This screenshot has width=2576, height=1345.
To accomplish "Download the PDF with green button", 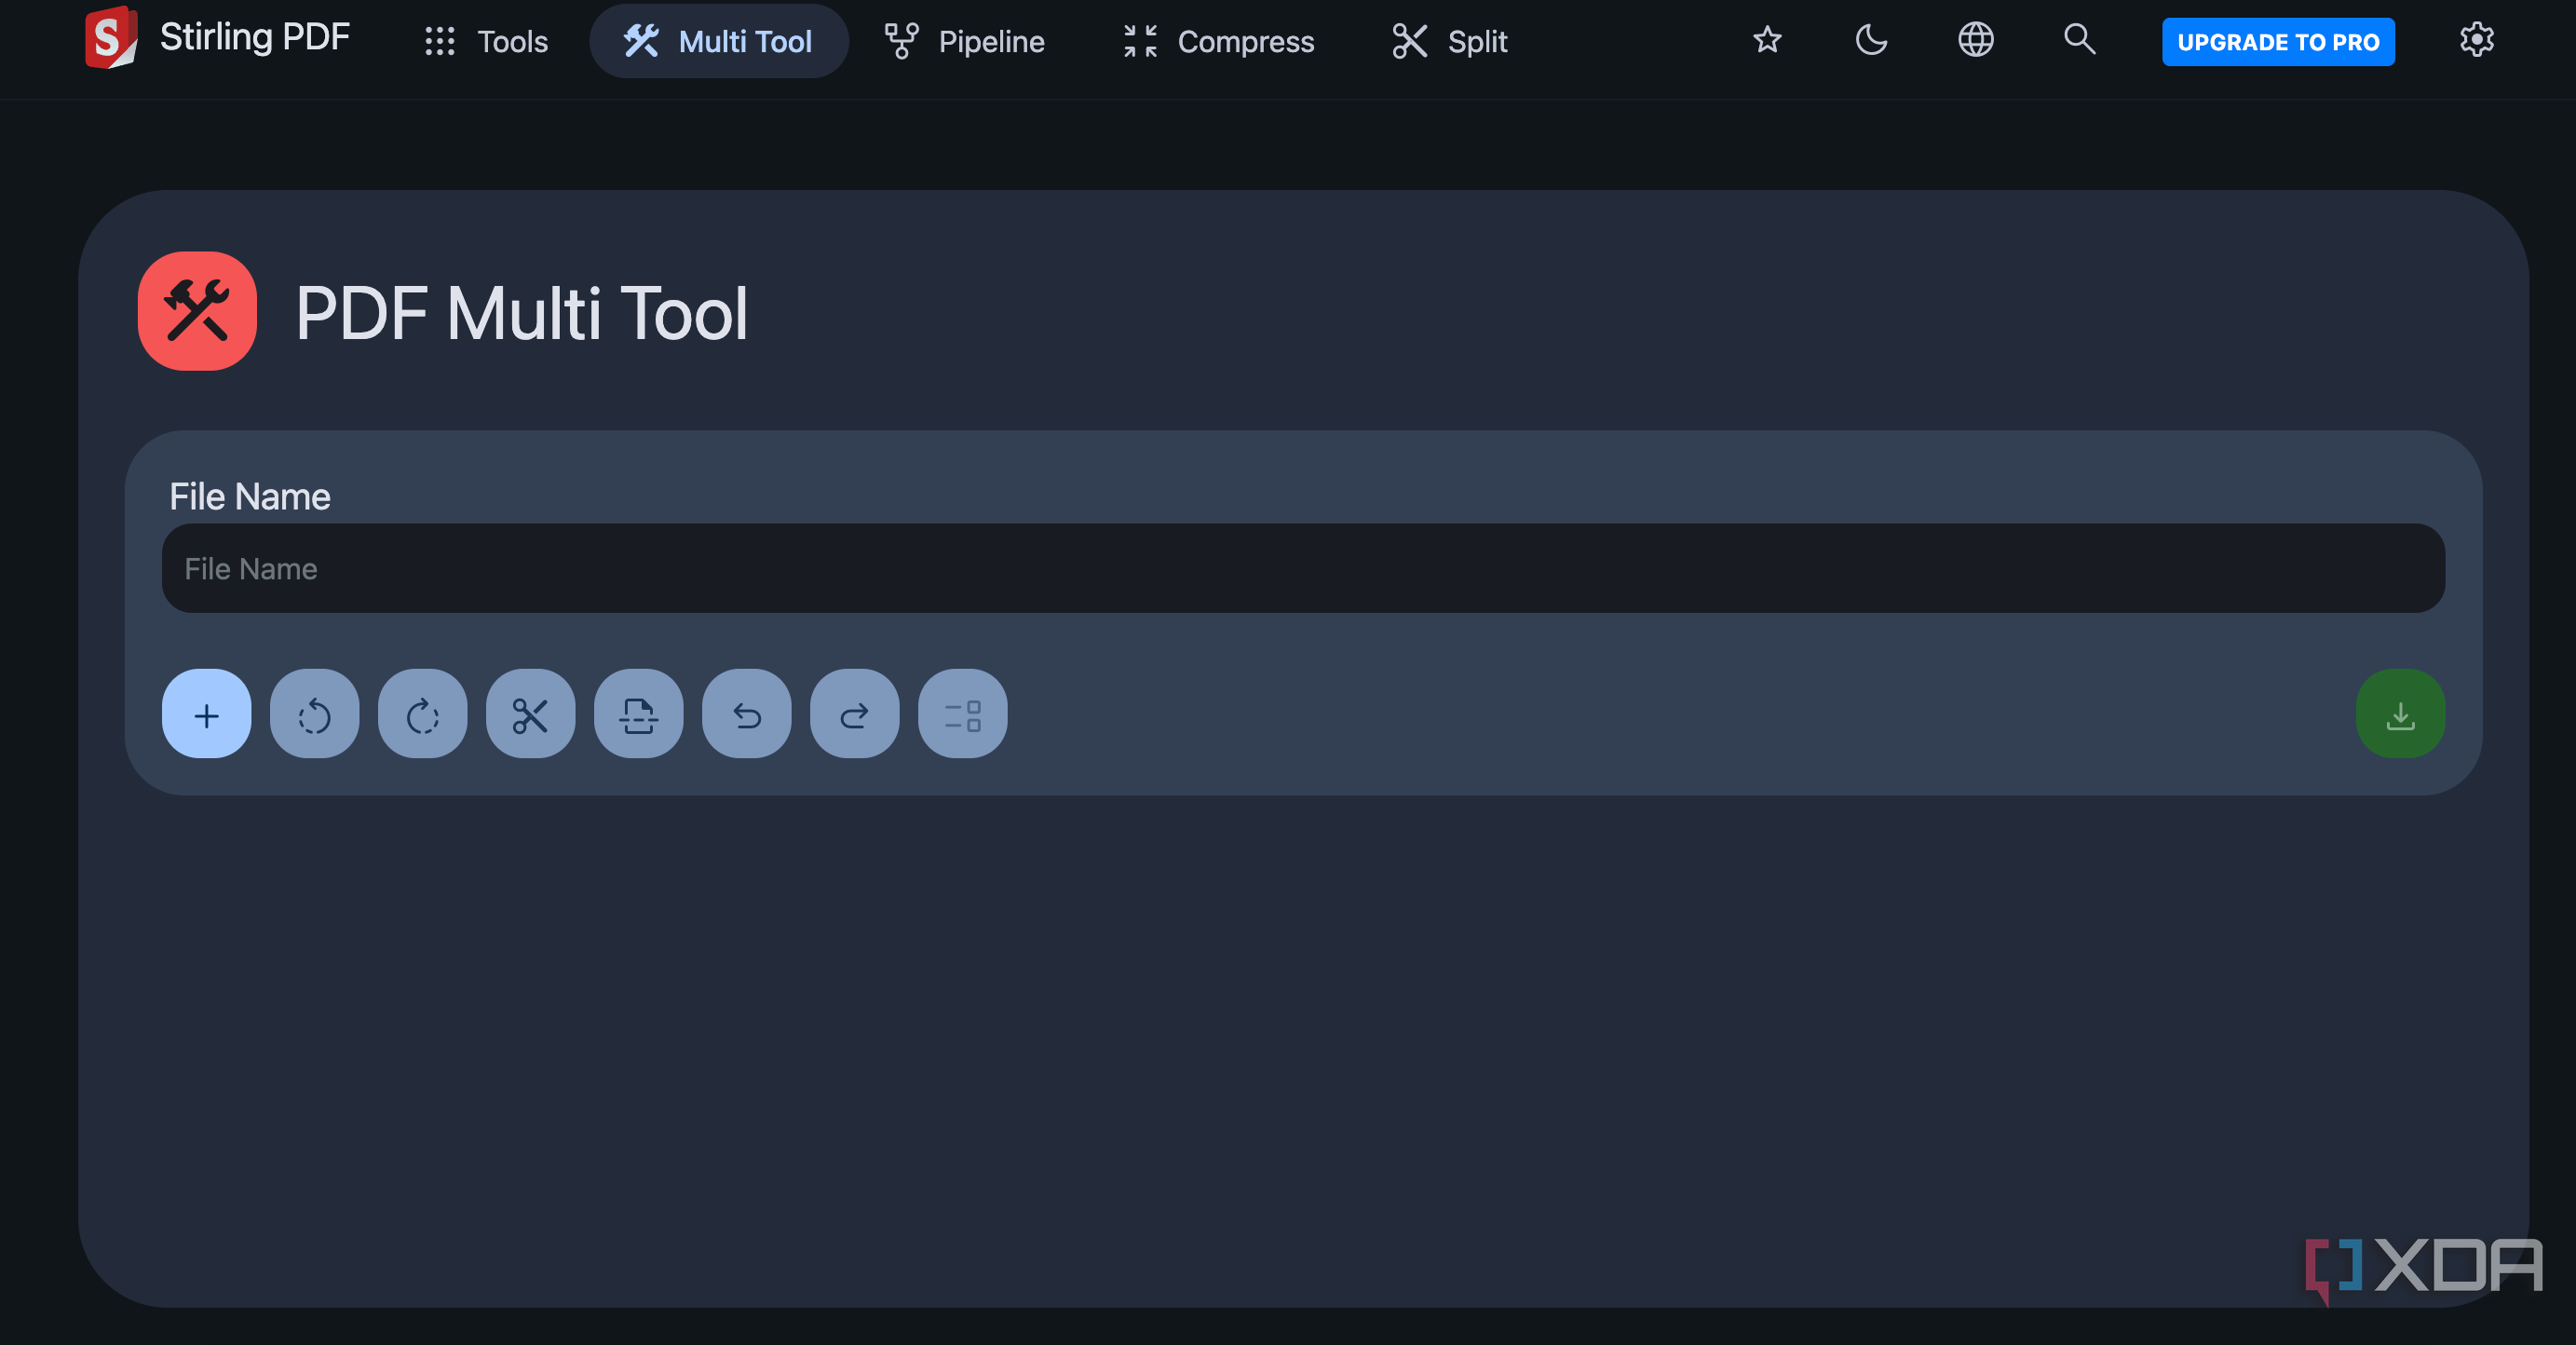I will click(x=2400, y=714).
